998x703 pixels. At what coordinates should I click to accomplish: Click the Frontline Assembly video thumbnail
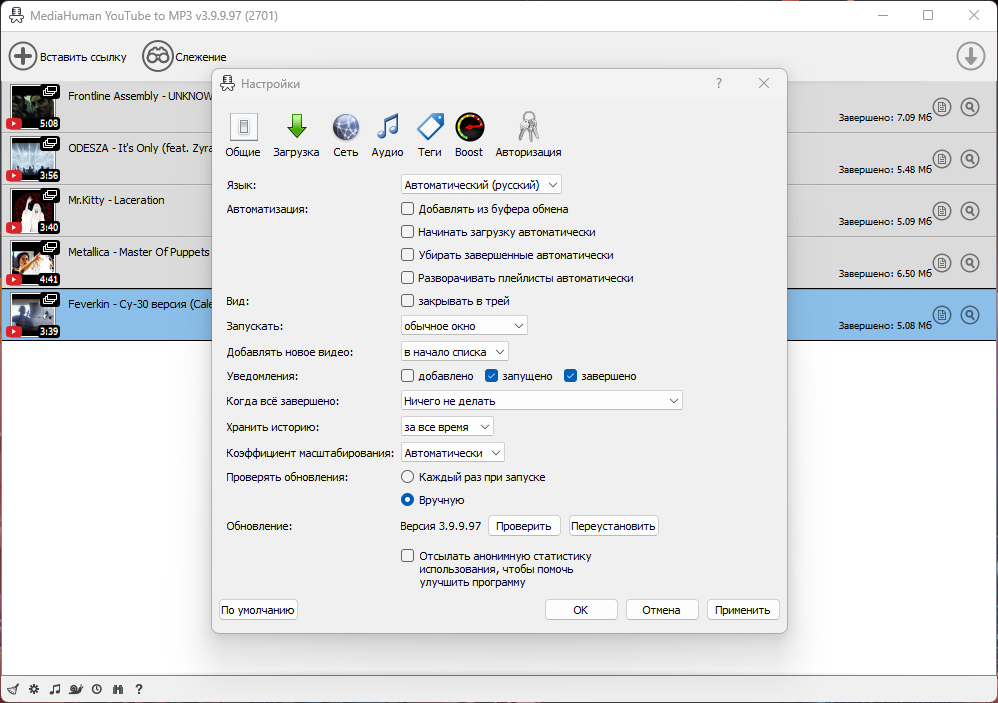point(33,107)
